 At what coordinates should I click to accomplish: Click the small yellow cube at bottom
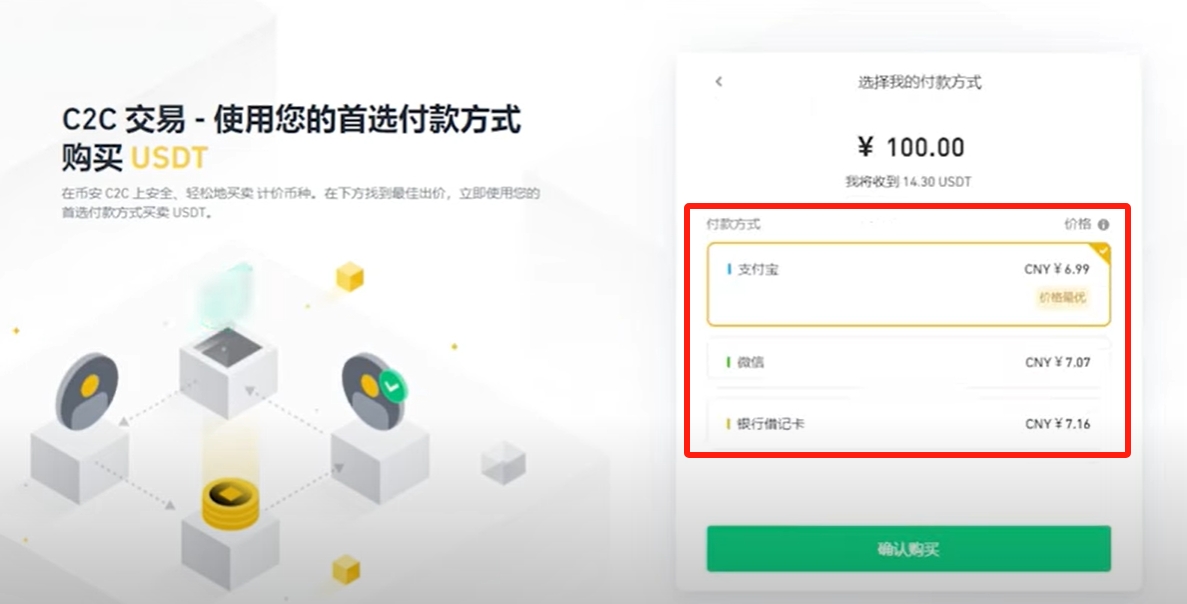(346, 569)
